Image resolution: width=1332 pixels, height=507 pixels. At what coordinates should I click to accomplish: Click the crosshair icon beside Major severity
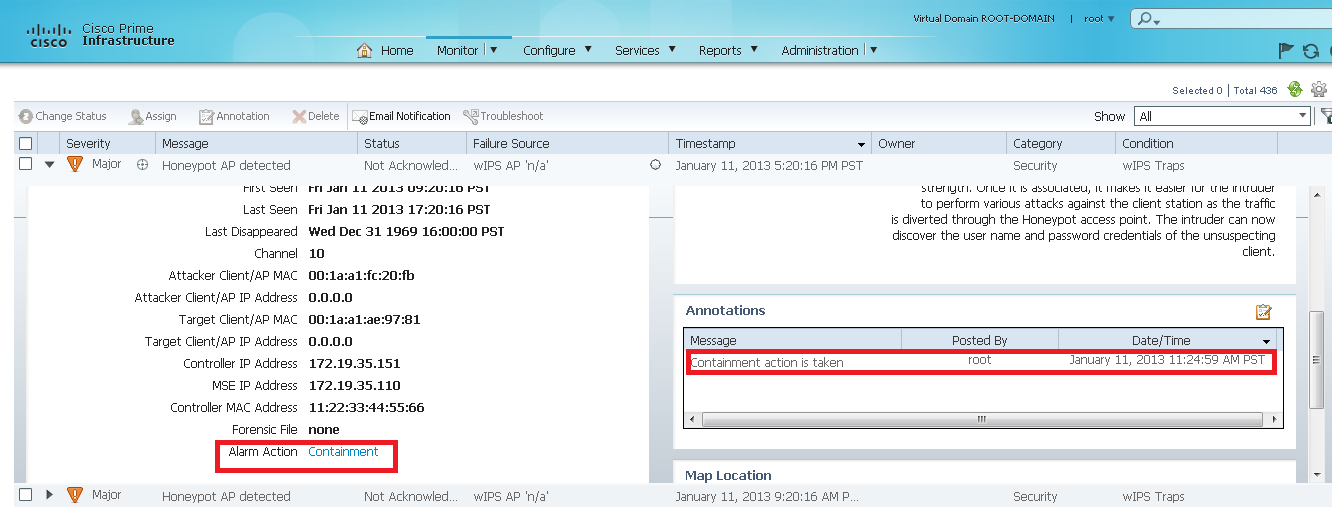pyautogui.click(x=142, y=165)
